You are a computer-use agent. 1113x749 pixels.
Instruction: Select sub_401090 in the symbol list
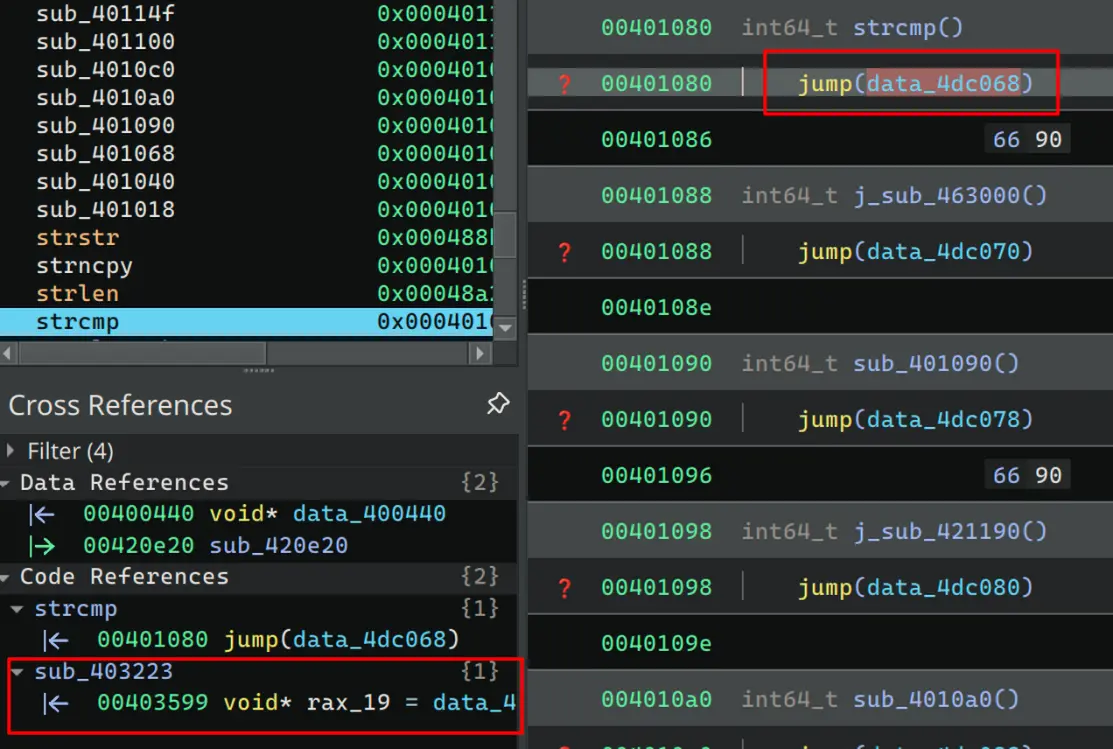click(x=105, y=126)
